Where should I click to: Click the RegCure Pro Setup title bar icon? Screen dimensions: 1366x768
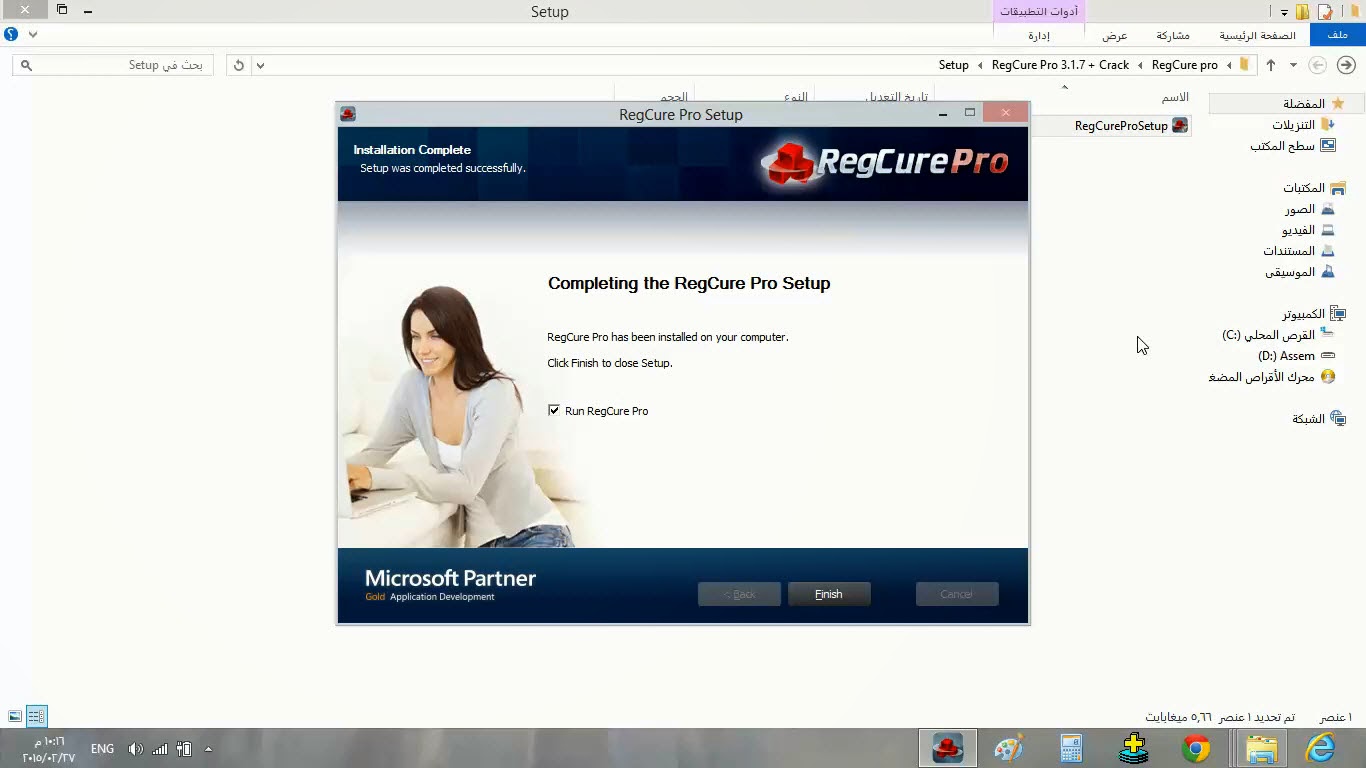click(x=348, y=114)
